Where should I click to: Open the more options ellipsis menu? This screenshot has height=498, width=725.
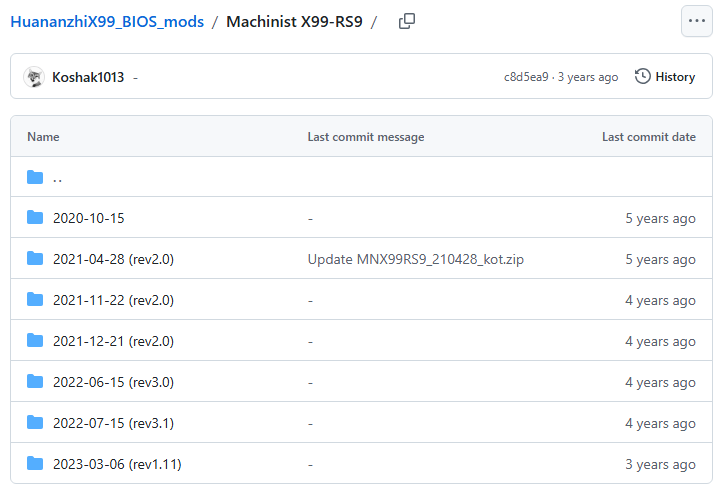pyautogui.click(x=696, y=21)
